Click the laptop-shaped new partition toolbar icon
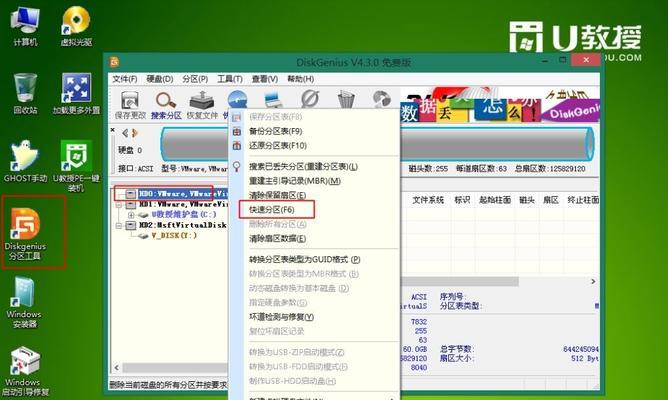Screen dimensions: 668x400 (x=273, y=100)
